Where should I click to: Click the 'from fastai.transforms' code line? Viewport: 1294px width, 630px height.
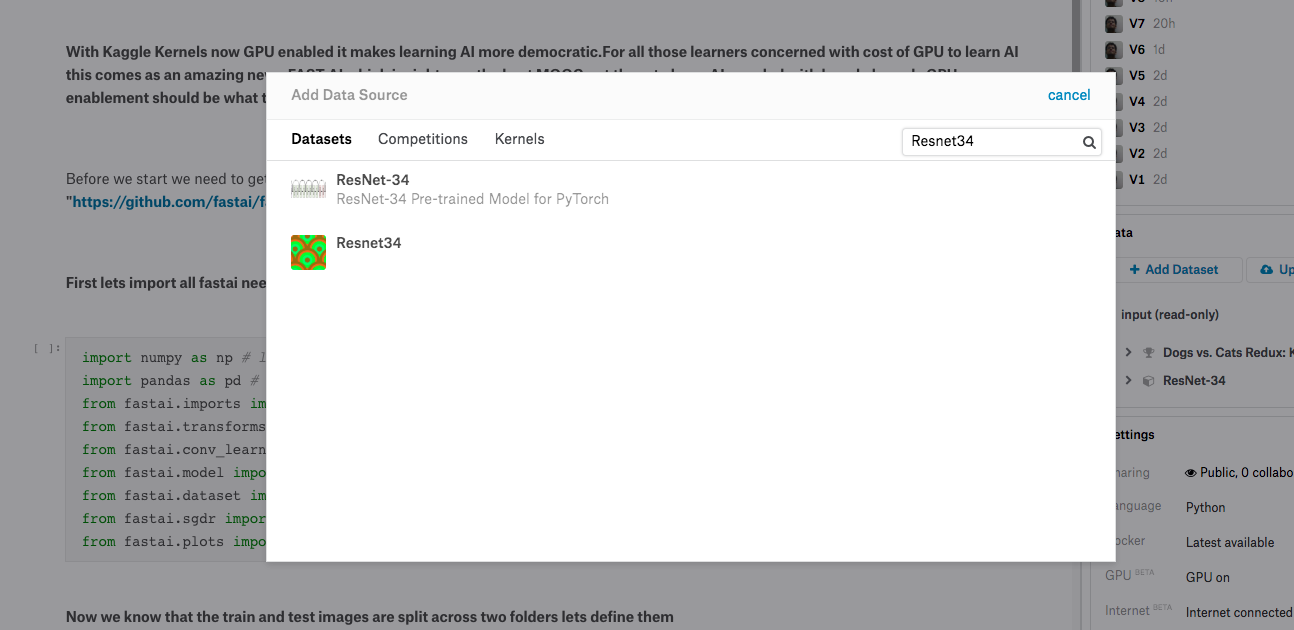pos(173,427)
